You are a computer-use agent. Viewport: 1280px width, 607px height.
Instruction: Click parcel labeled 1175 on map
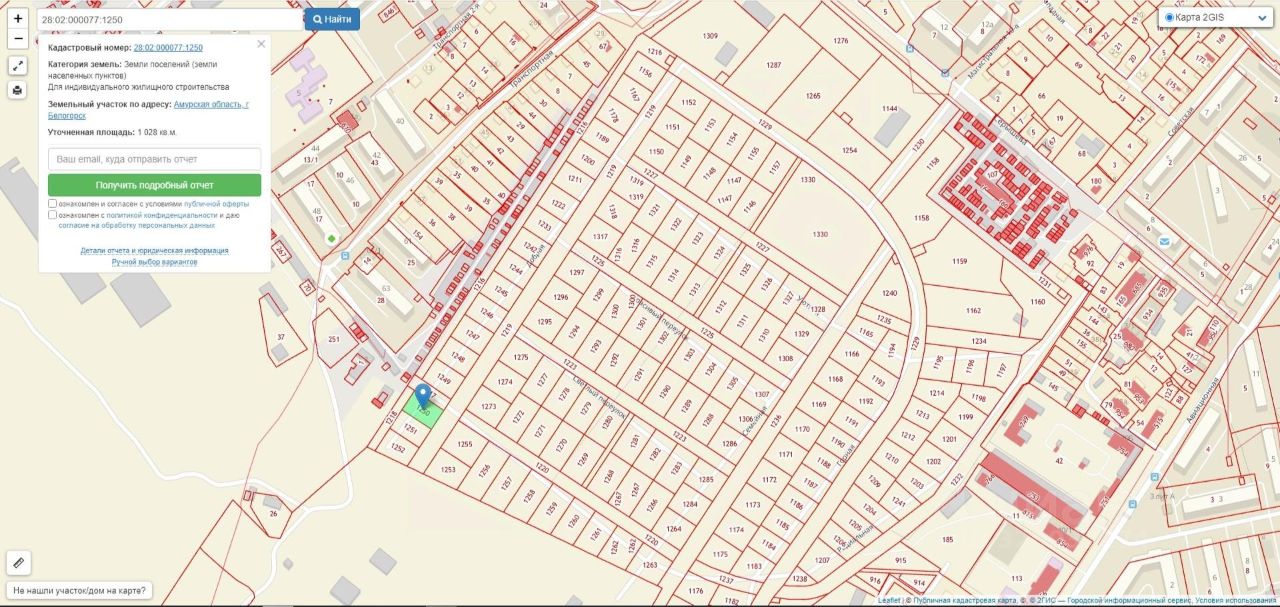[720, 554]
